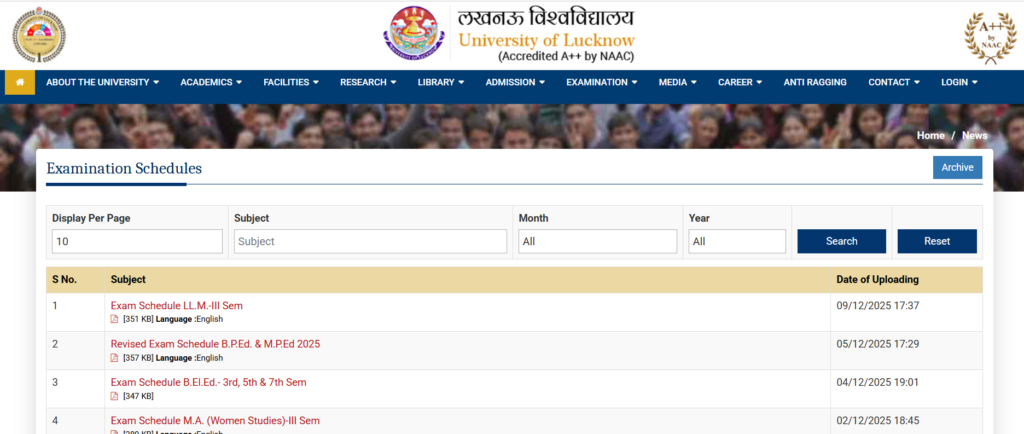The height and width of the screenshot is (434, 1024).
Task: Click the NAAC A++ badge logo
Action: pyautogui.click(x=989, y=36)
